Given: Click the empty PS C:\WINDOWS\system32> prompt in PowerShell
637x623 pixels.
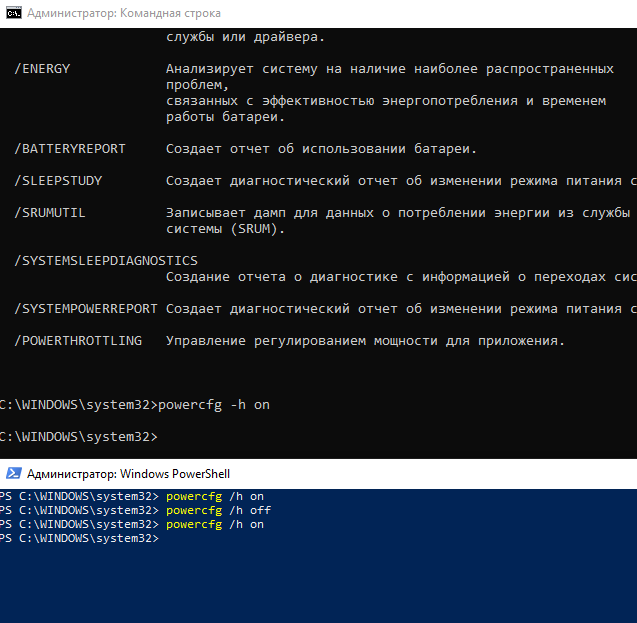Looking at the screenshot, I should (80, 539).
